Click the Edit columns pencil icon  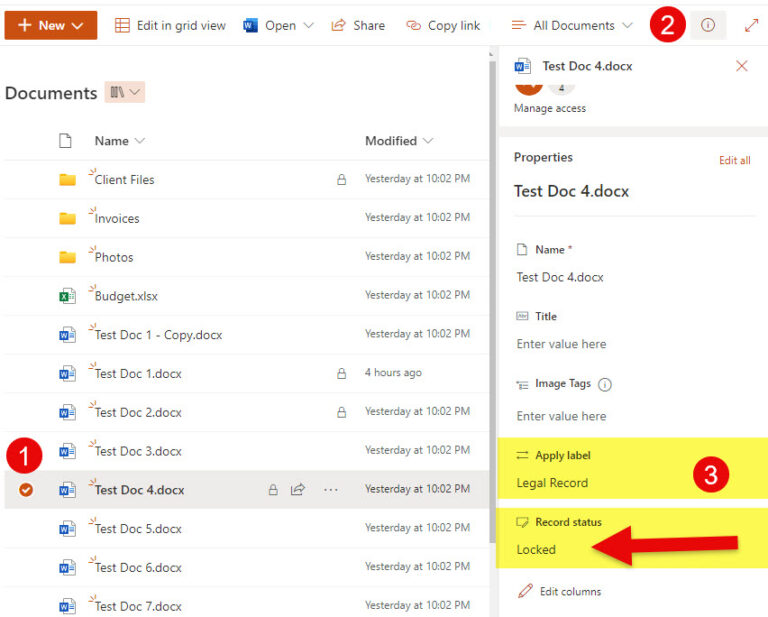click(525, 591)
